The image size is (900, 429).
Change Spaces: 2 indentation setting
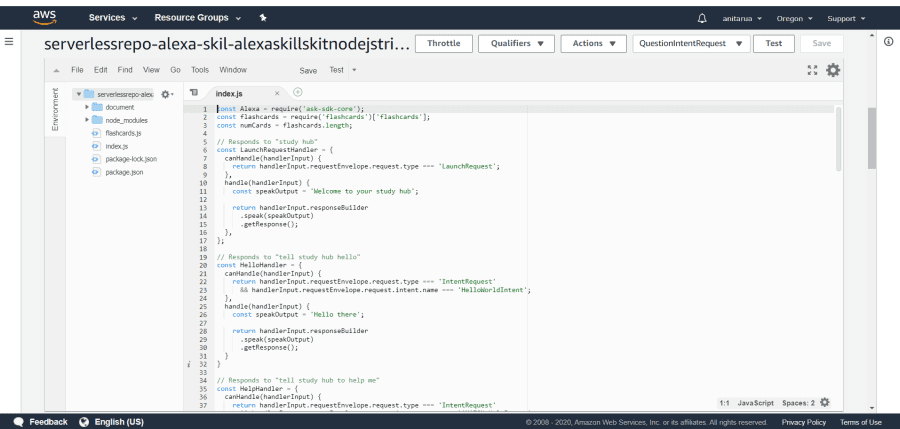coord(798,403)
